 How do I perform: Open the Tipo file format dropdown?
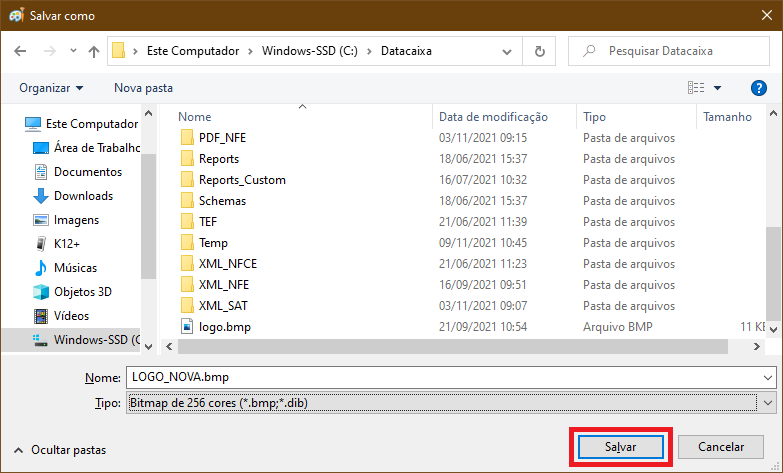point(767,402)
